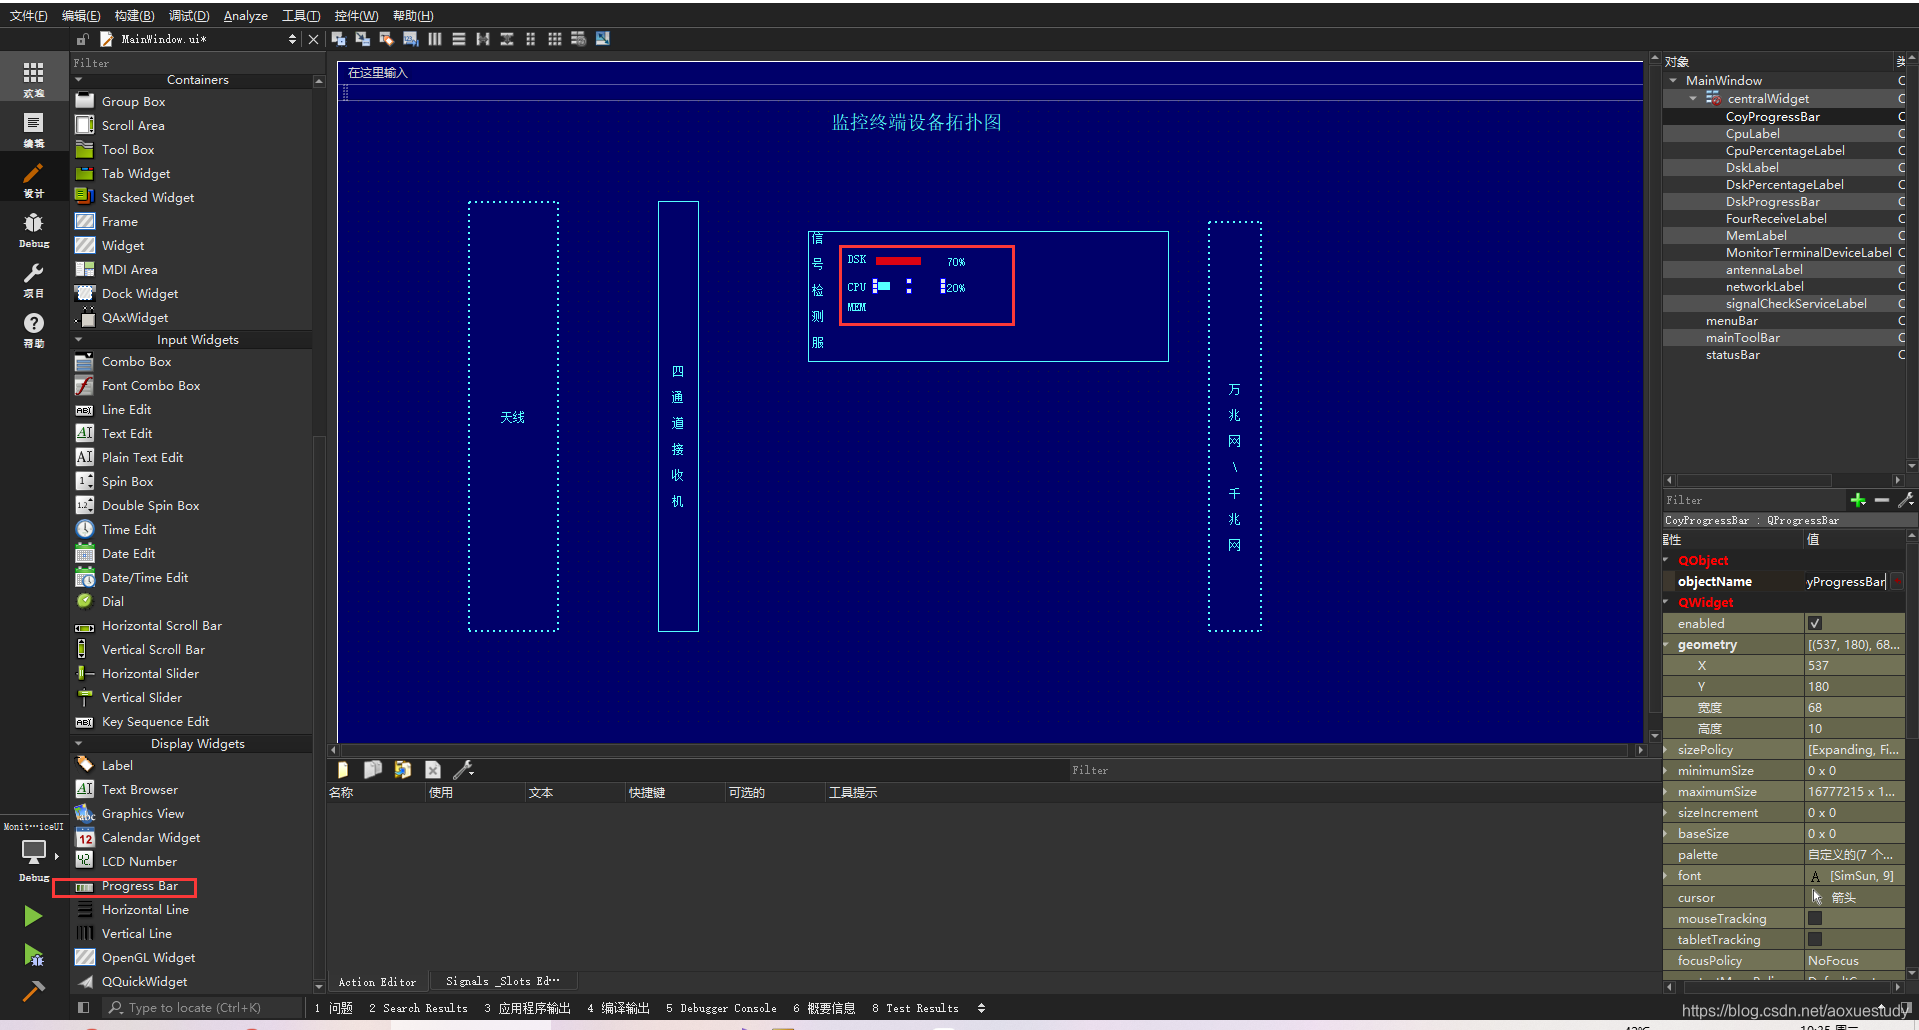Open the kit selector monitor icon
1919x1030 pixels.
(x=34, y=852)
